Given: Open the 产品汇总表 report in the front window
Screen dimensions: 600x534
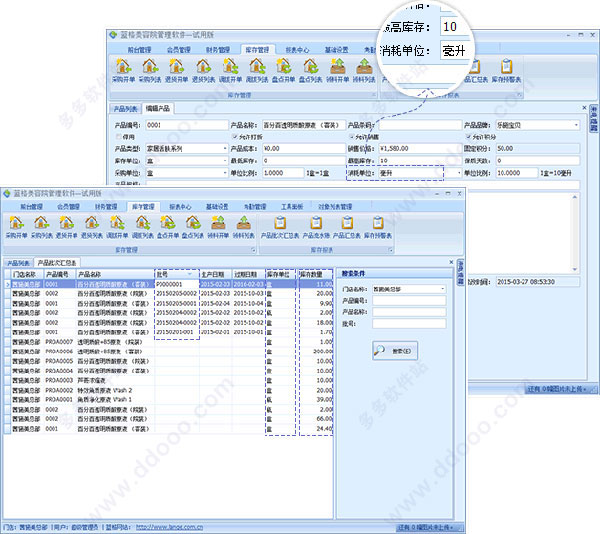Looking at the screenshot, I should coord(347,227).
